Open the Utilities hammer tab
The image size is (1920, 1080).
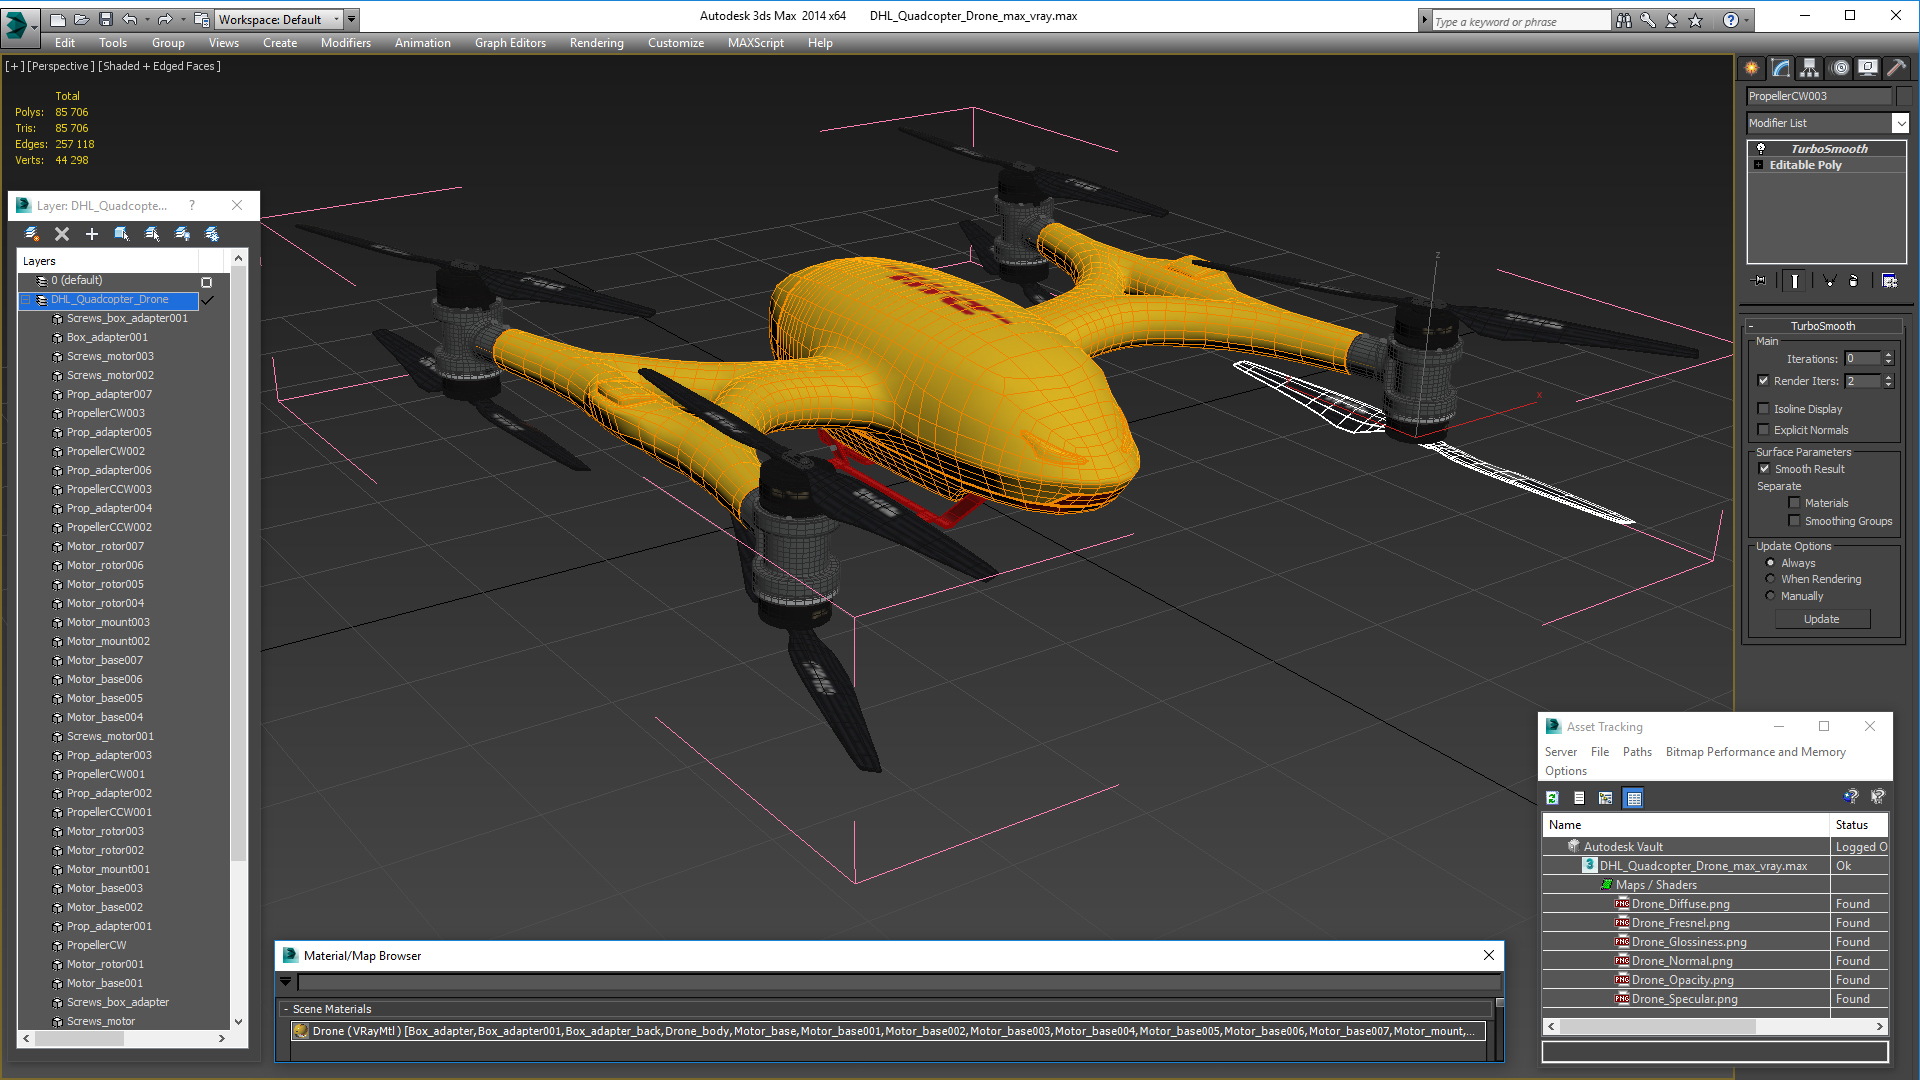click(1896, 68)
